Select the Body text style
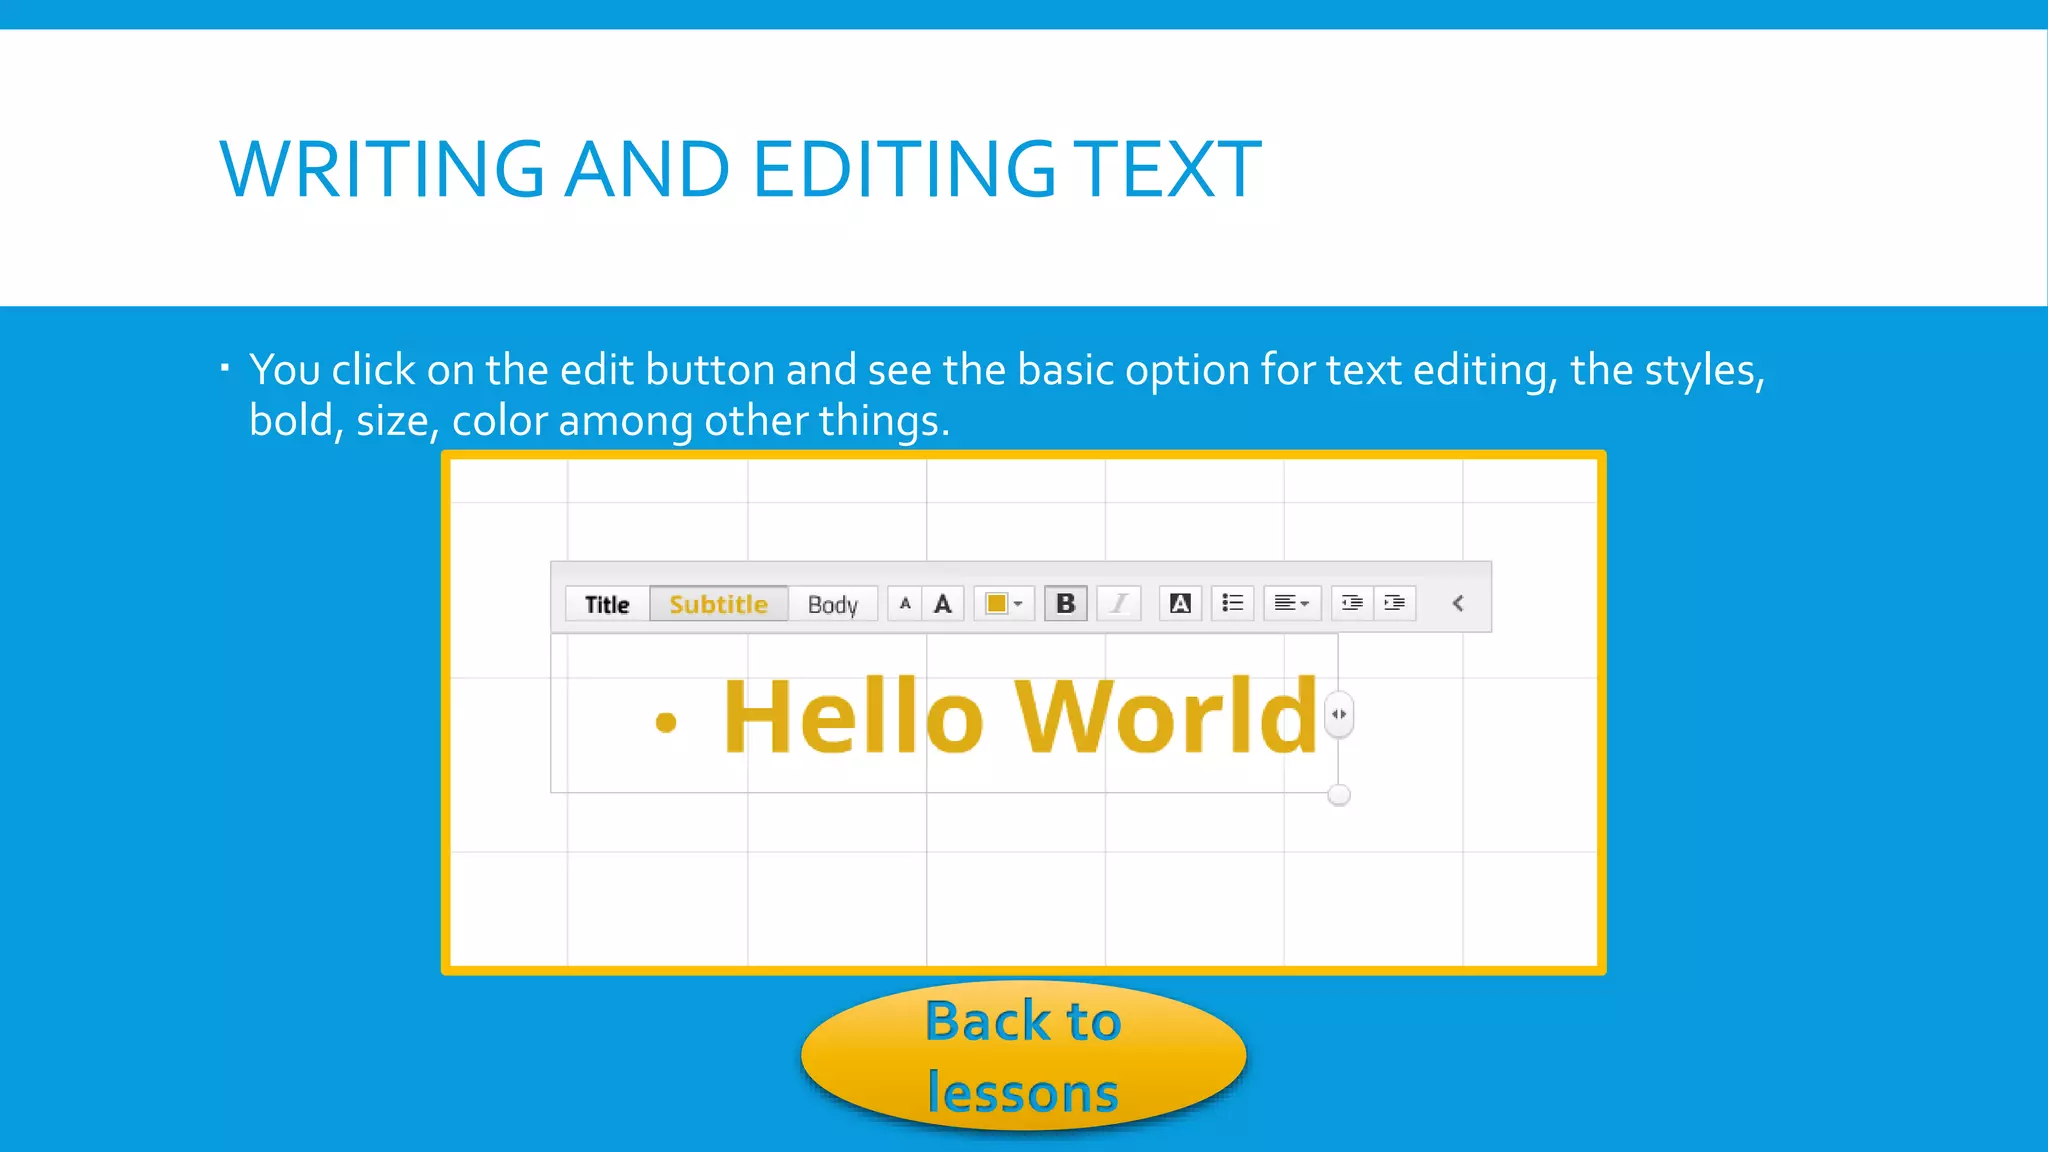2048x1152 pixels. pyautogui.click(x=832, y=604)
